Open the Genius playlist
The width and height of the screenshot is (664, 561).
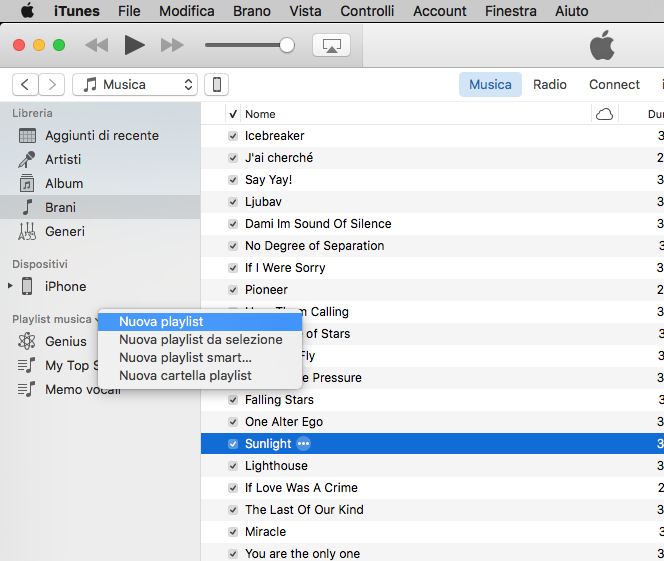click(x=52, y=341)
